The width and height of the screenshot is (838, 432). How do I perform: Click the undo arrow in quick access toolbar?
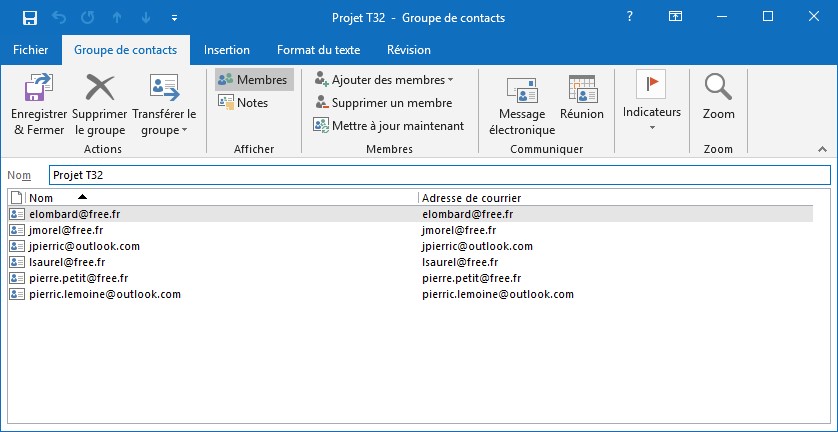58,17
